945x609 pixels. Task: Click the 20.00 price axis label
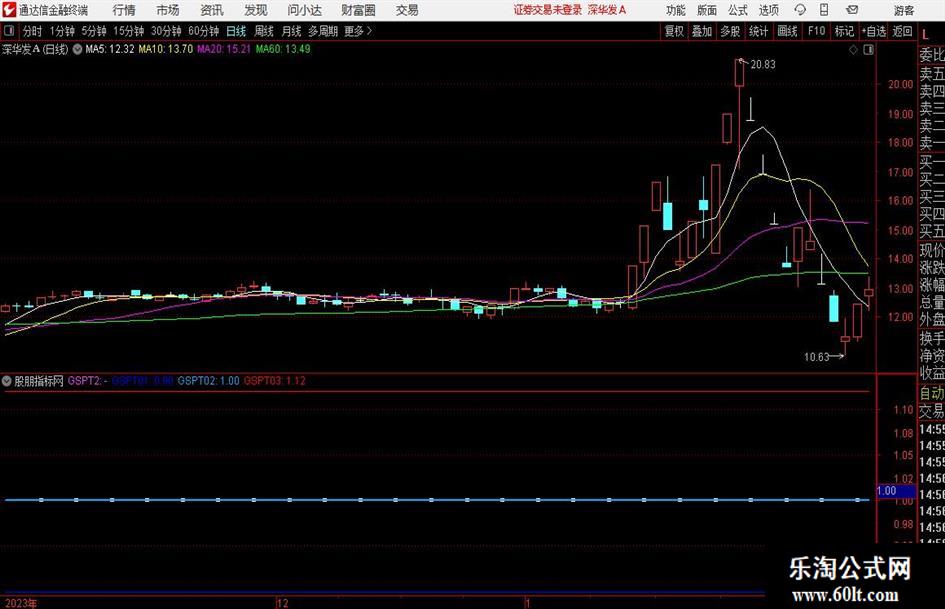pyautogui.click(x=901, y=84)
